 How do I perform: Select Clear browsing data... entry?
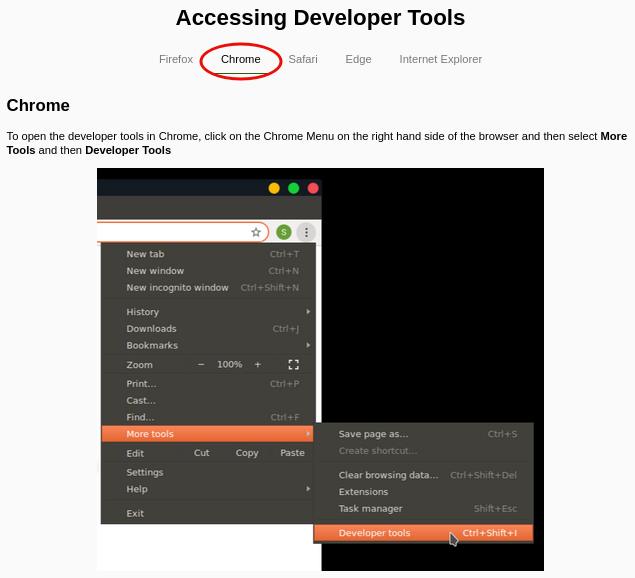pyautogui.click(x=424, y=475)
